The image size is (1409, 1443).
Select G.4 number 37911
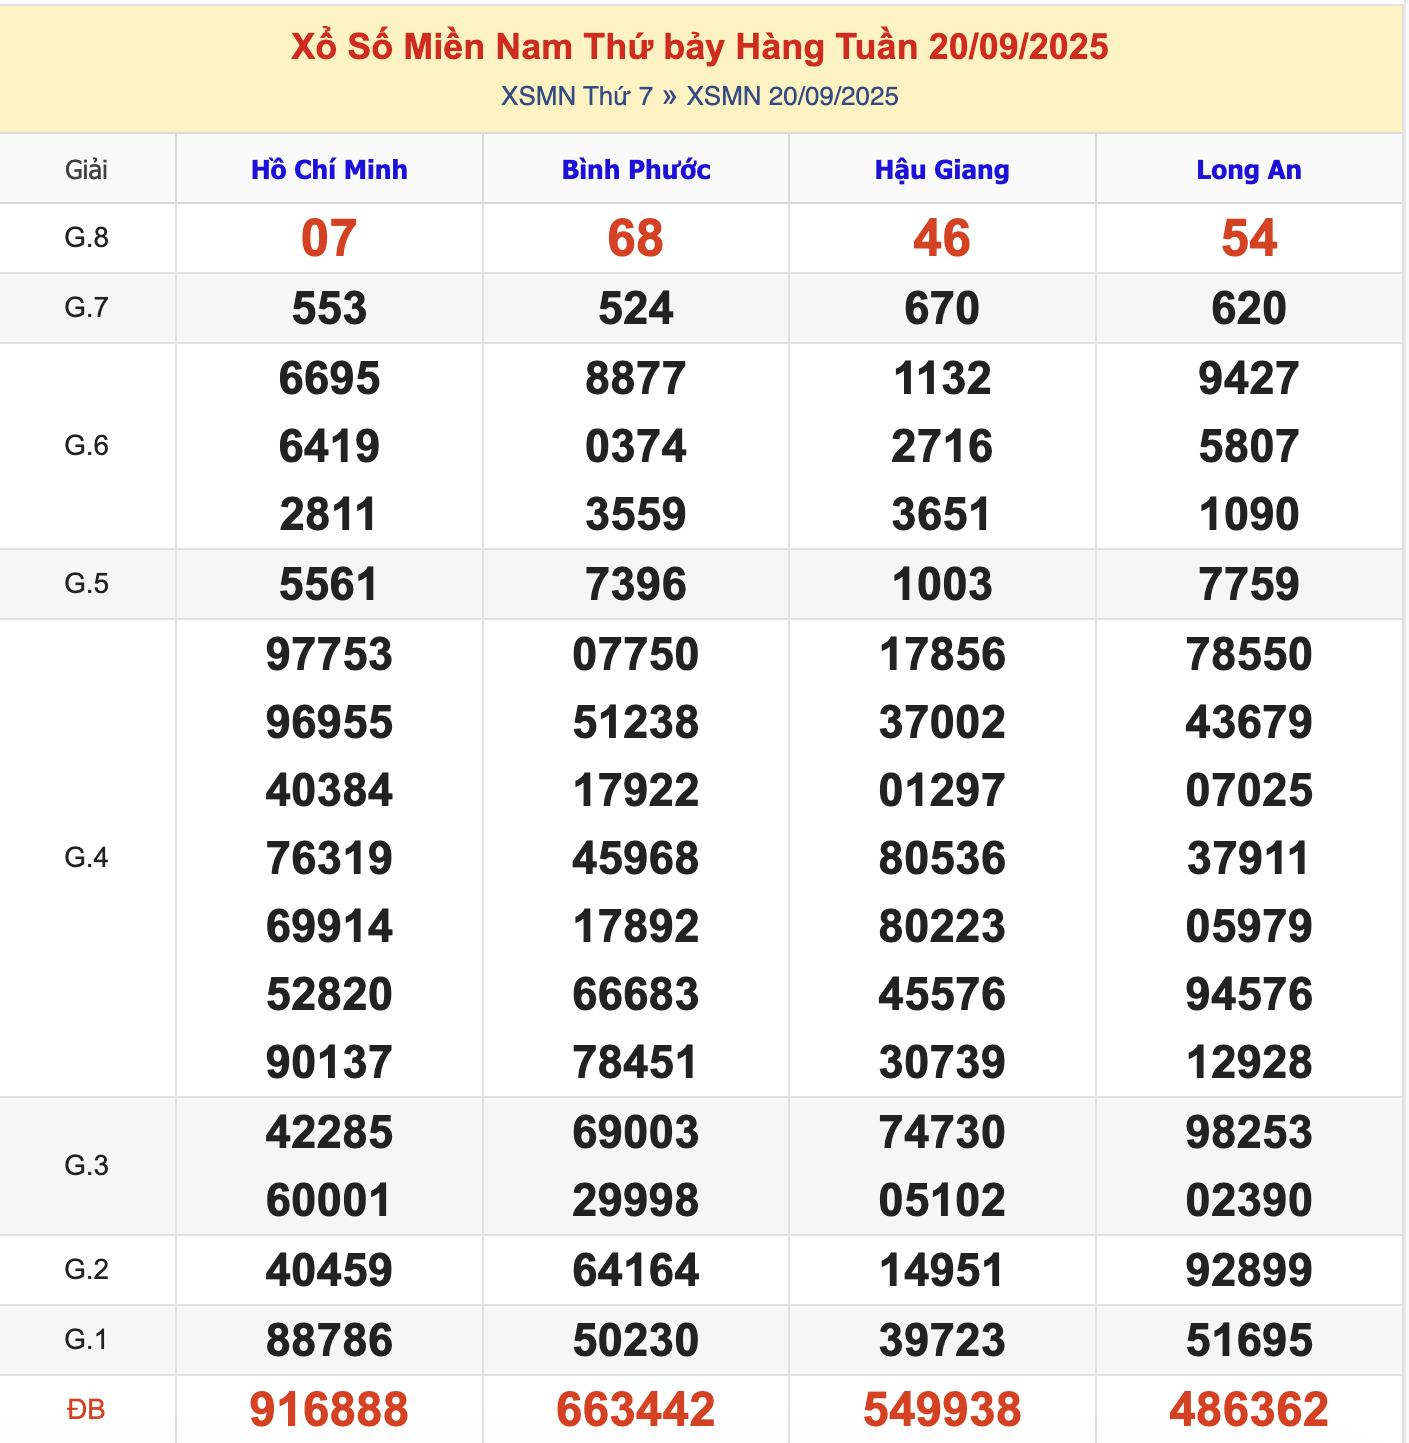click(1249, 858)
